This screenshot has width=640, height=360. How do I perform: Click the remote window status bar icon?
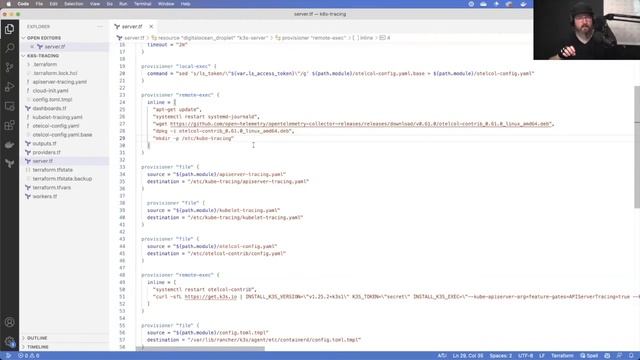point(7,356)
